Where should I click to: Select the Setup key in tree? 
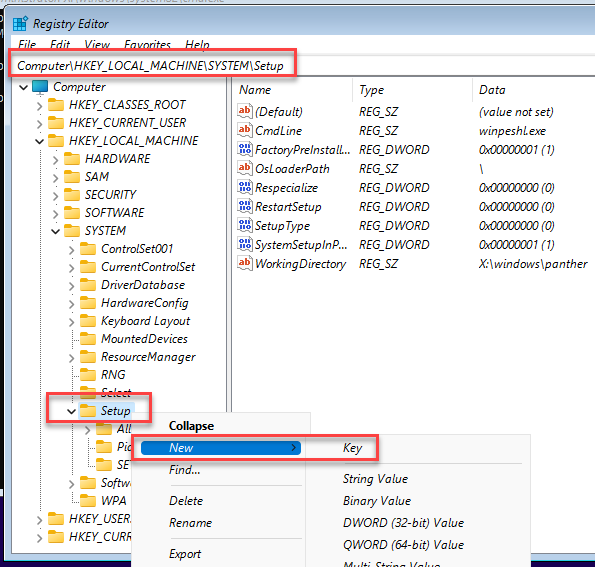pyautogui.click(x=115, y=411)
